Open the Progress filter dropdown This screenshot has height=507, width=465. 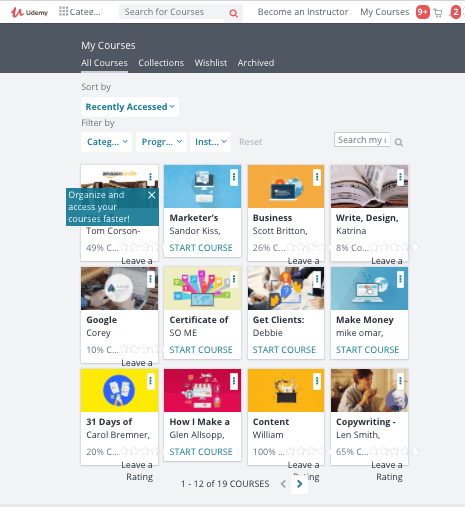[x=161, y=142]
